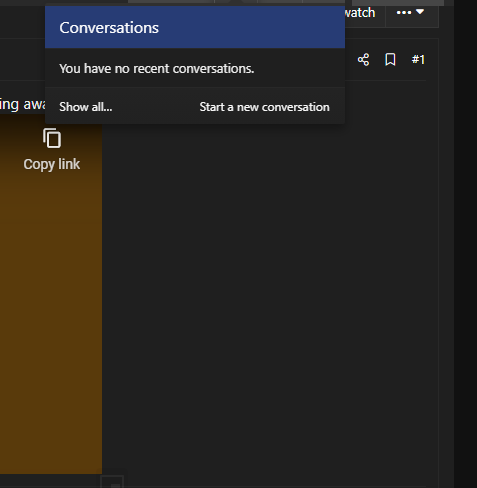This screenshot has width=477, height=488.
Task: Click the brown share panel background
Action: [x=51, y=300]
